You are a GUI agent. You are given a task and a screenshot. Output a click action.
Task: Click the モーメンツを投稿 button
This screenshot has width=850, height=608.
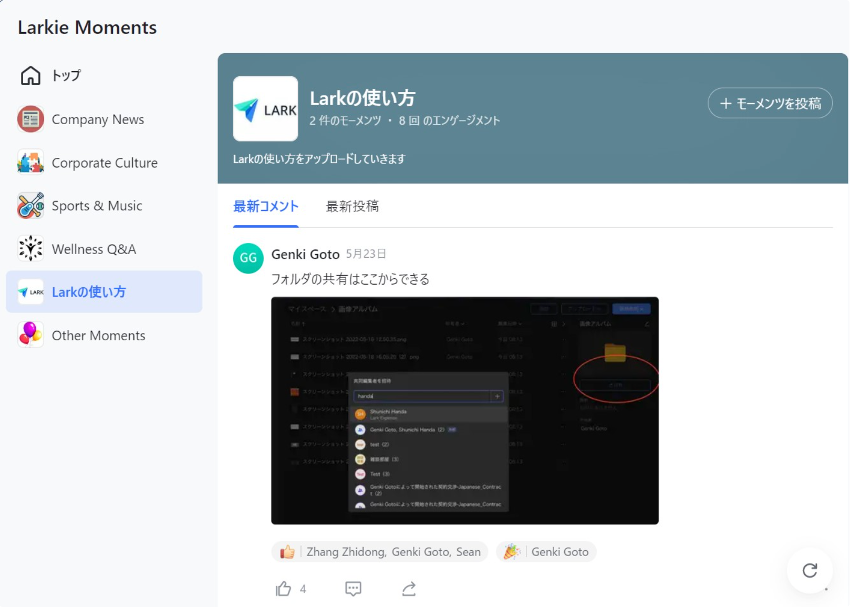click(x=770, y=103)
